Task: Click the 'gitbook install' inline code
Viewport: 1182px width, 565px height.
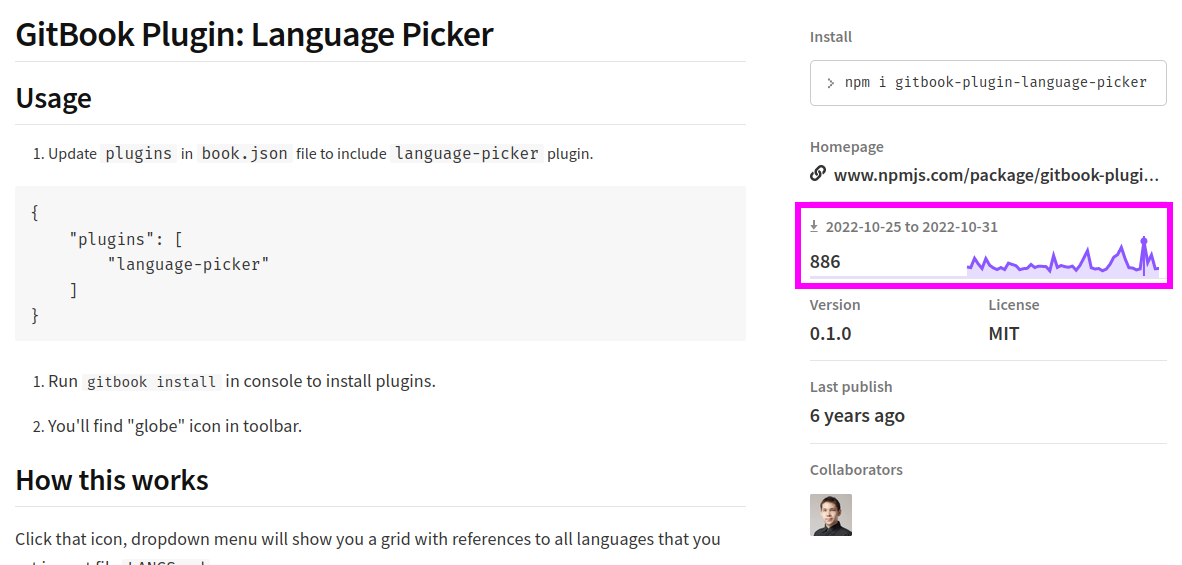Action: 152,382
